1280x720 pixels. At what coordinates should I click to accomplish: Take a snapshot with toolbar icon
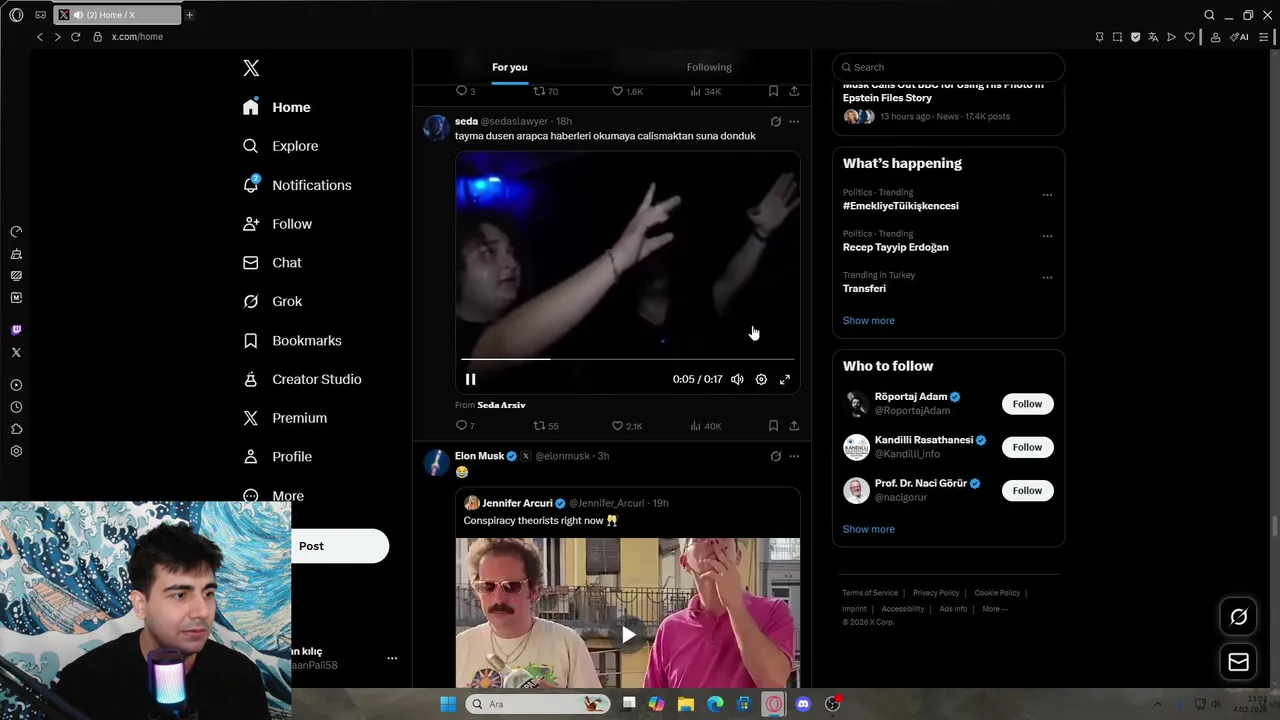point(1117,37)
